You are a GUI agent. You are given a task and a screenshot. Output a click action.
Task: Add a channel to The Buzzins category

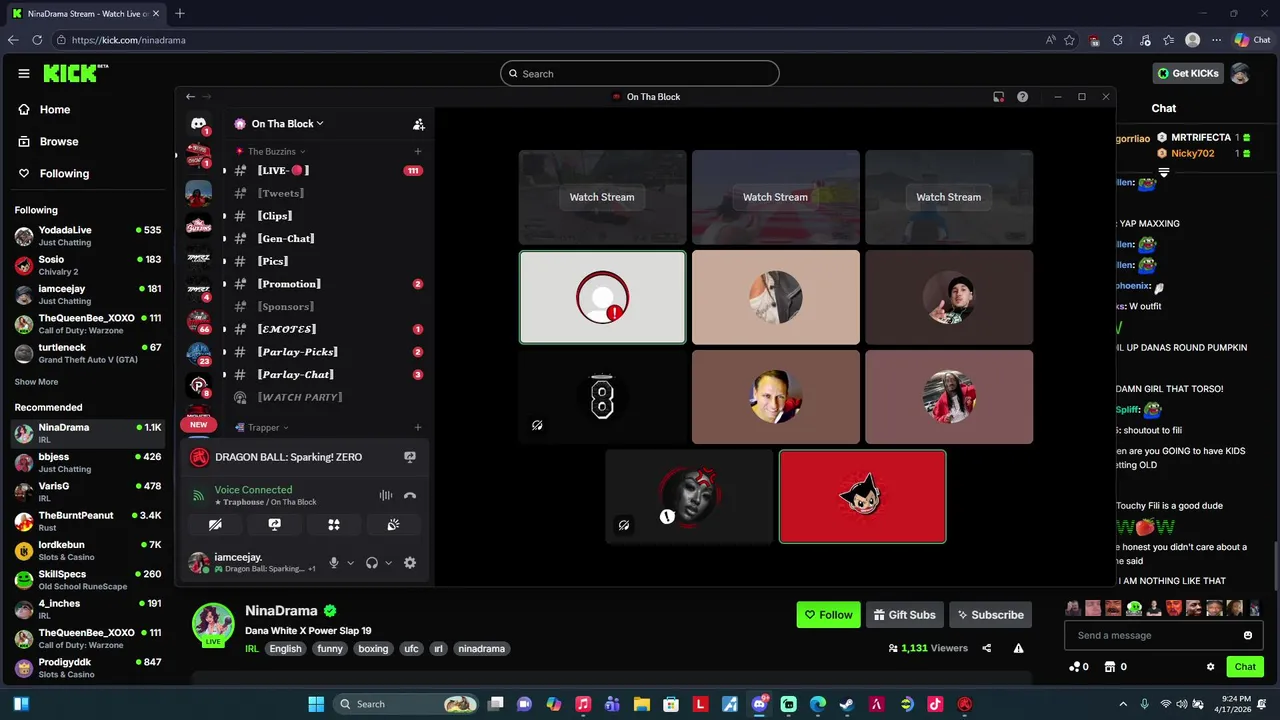[x=418, y=151]
